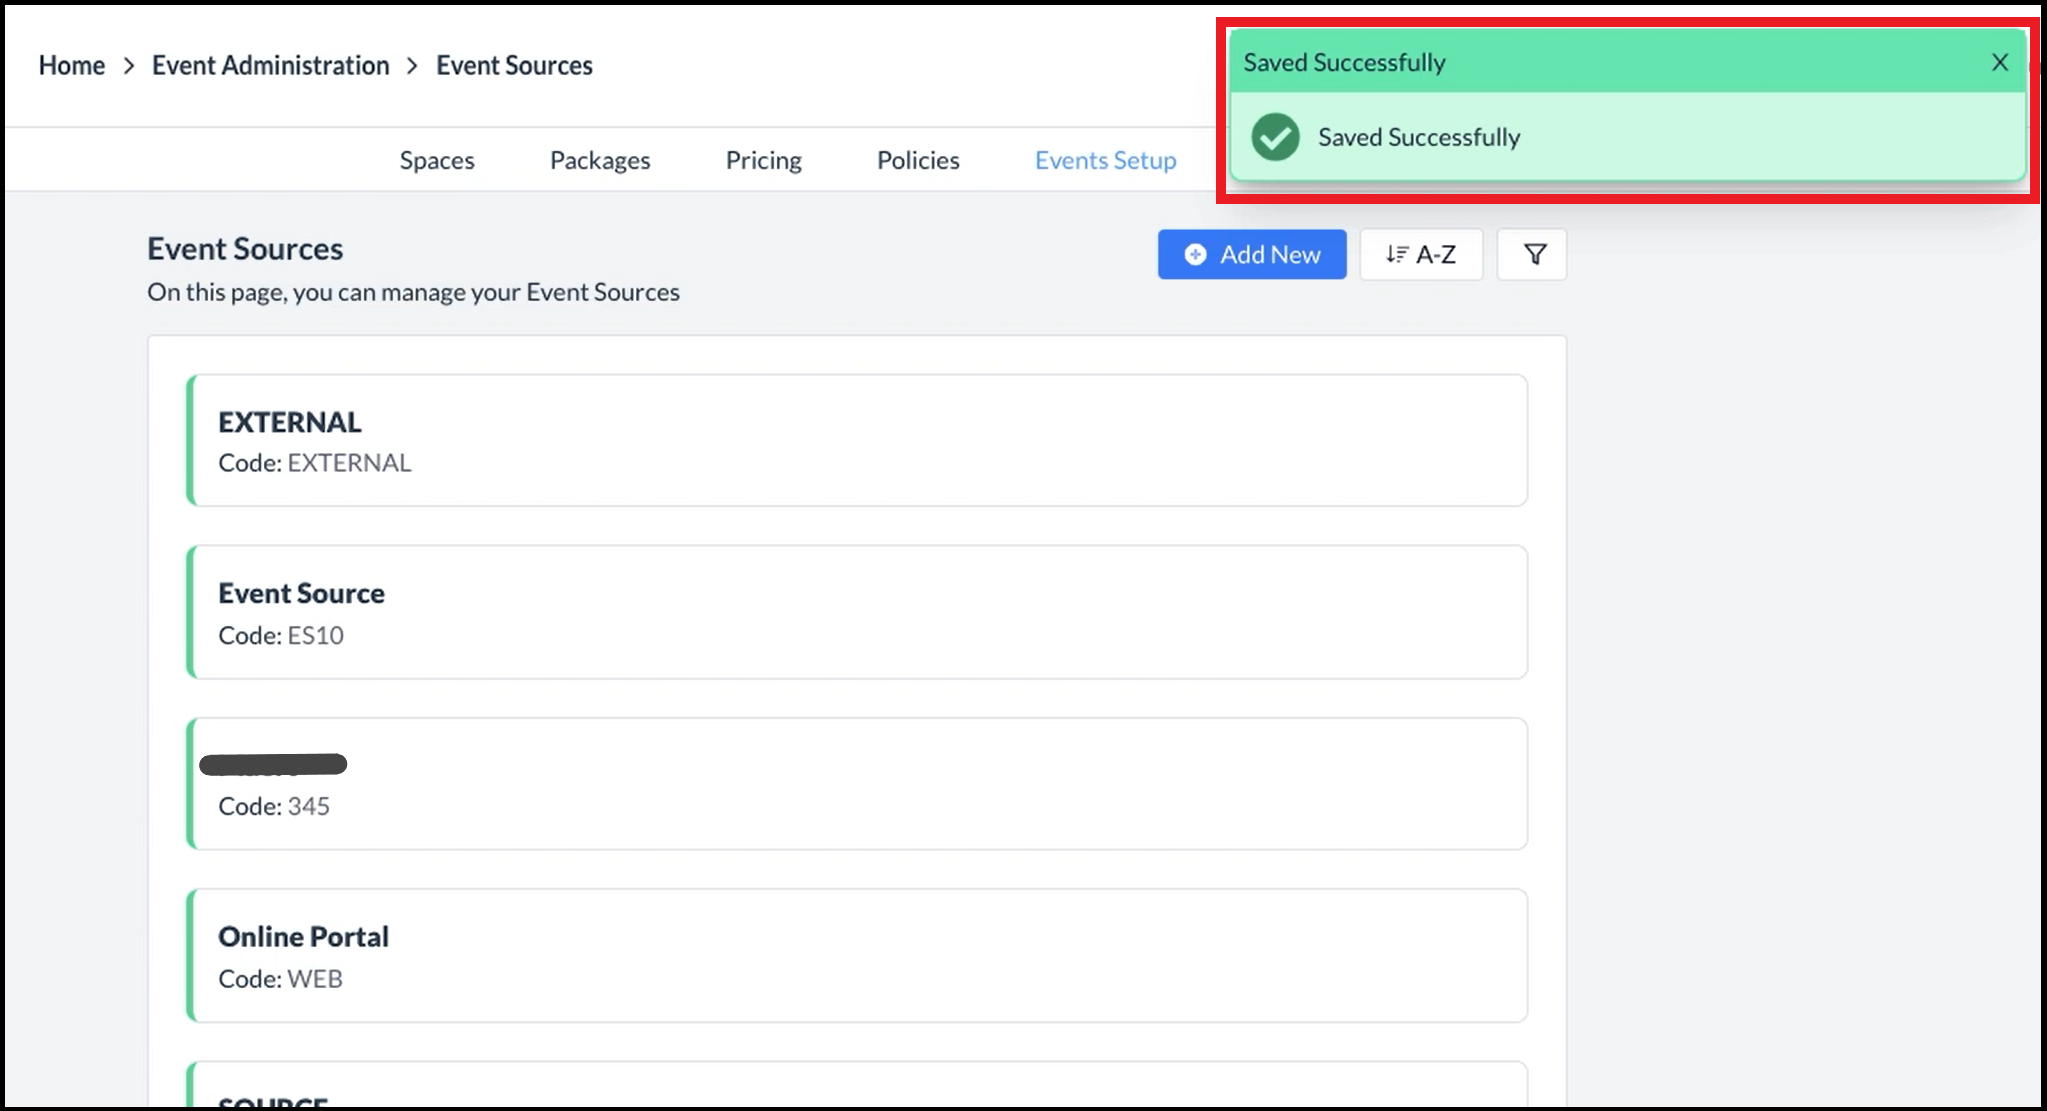Click the A-Z sort order icon
This screenshot has height=1111, width=2047.
[x=1396, y=255]
